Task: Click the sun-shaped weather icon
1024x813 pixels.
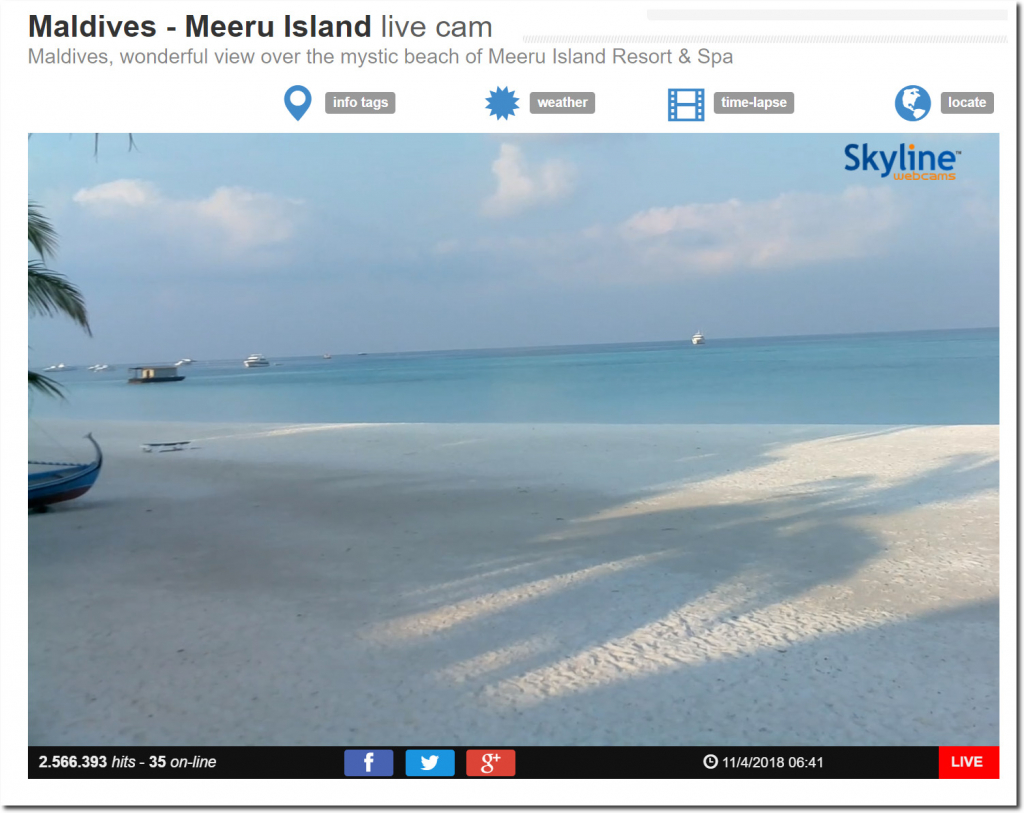Action: pyautogui.click(x=502, y=103)
